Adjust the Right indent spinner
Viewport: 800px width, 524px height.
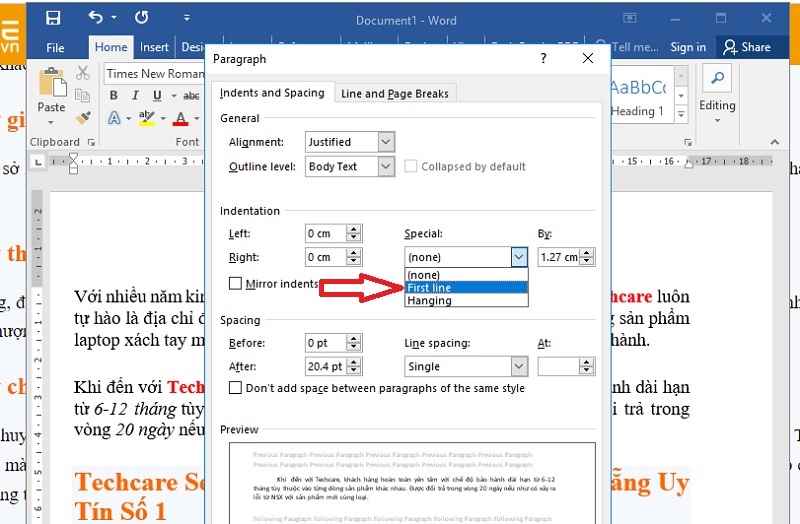coord(354,257)
